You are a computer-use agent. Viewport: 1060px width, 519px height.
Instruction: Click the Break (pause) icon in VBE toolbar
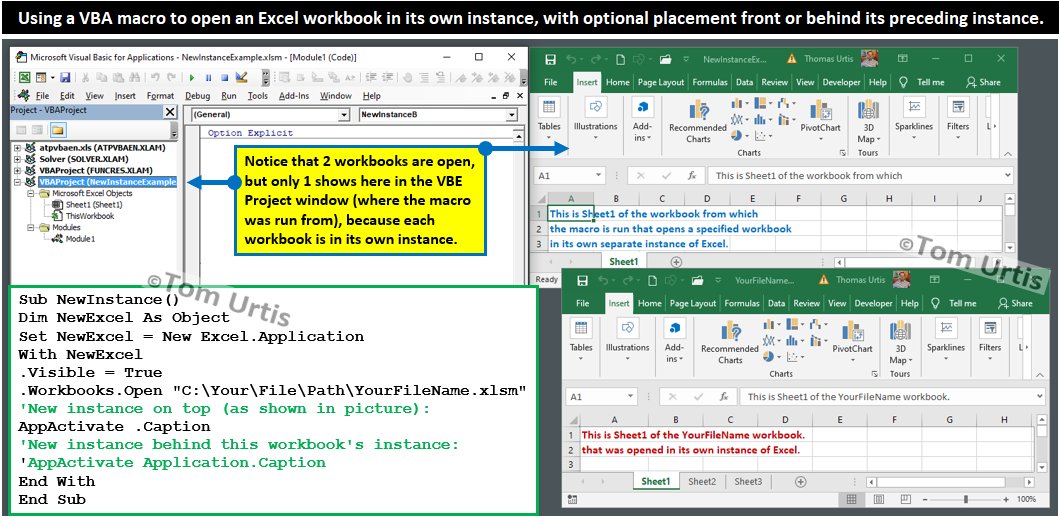[208, 78]
